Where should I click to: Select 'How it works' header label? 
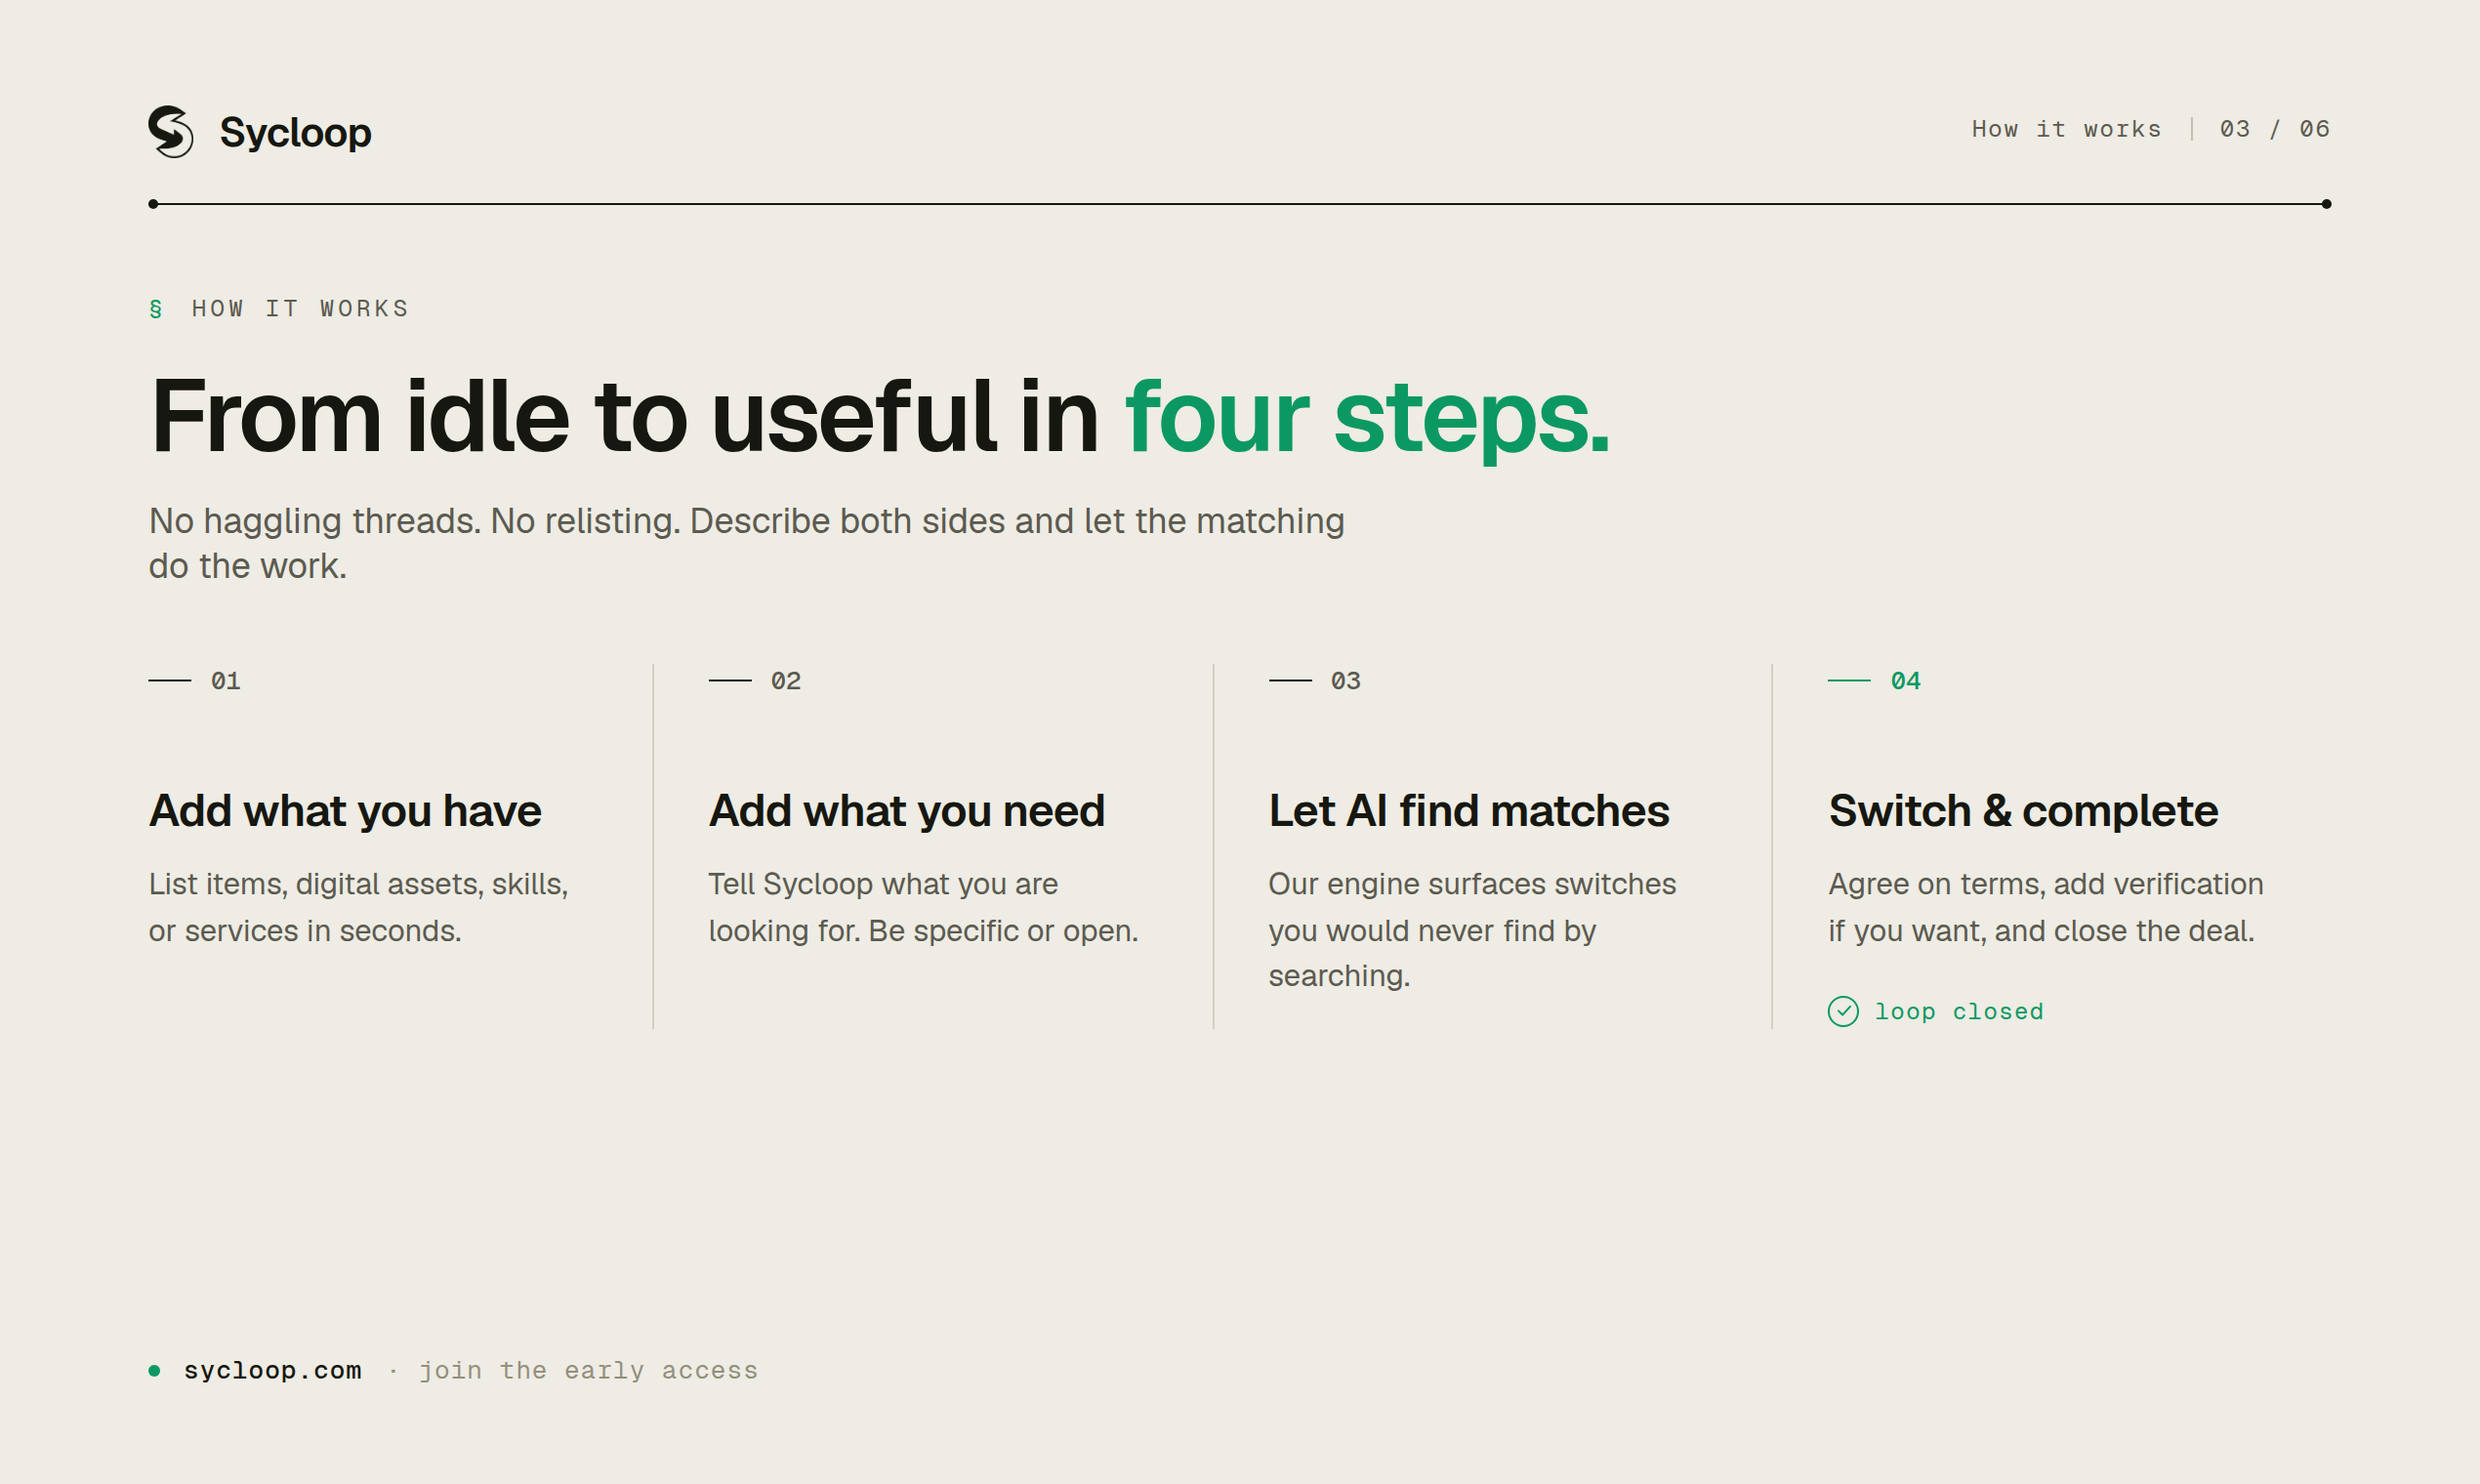(x=2066, y=129)
